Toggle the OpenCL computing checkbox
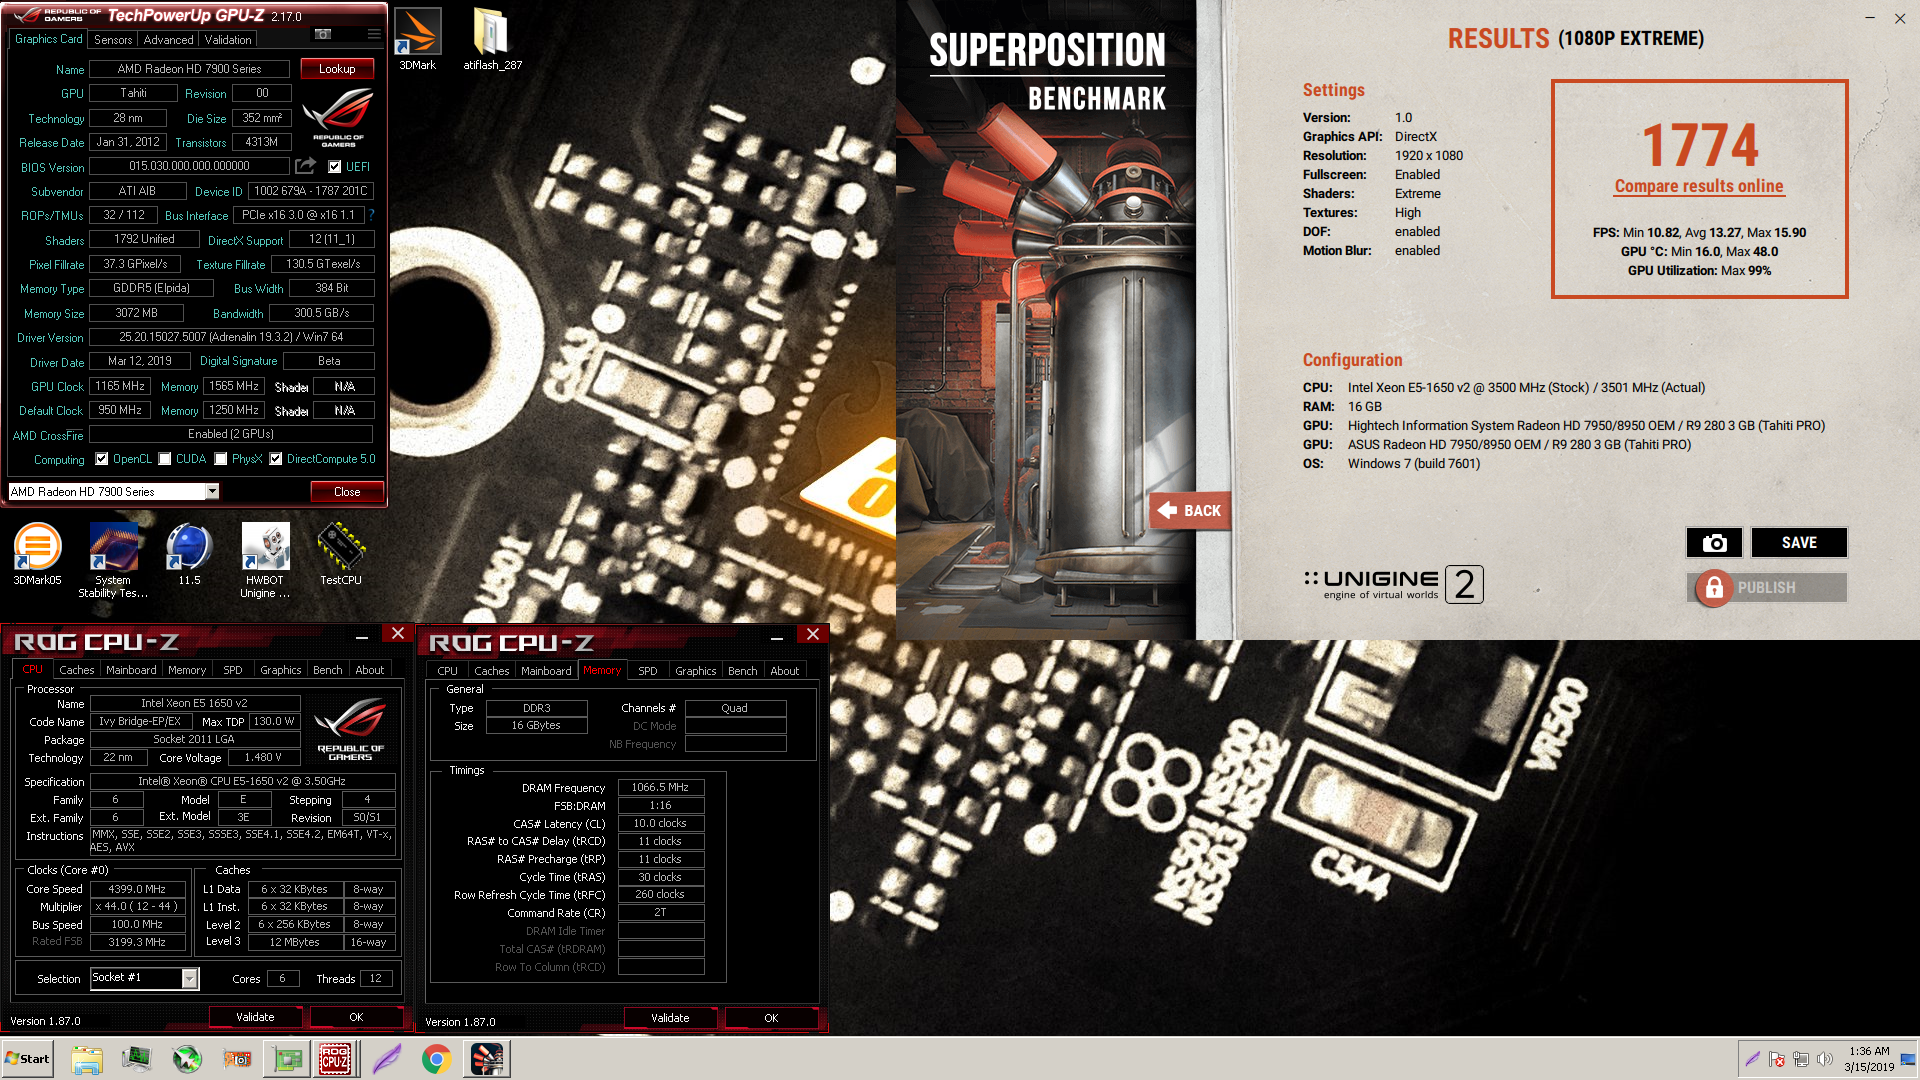The width and height of the screenshot is (1920, 1080). (102, 459)
